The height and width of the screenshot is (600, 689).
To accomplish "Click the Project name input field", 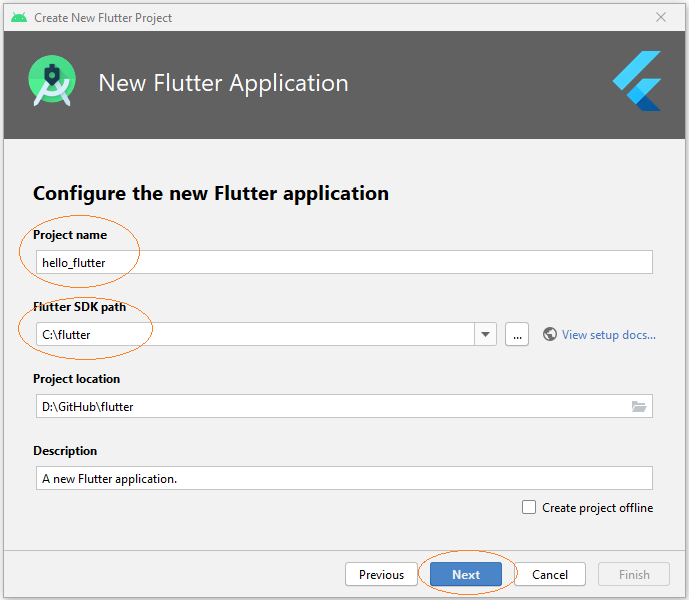I will pyautogui.click(x=344, y=262).
